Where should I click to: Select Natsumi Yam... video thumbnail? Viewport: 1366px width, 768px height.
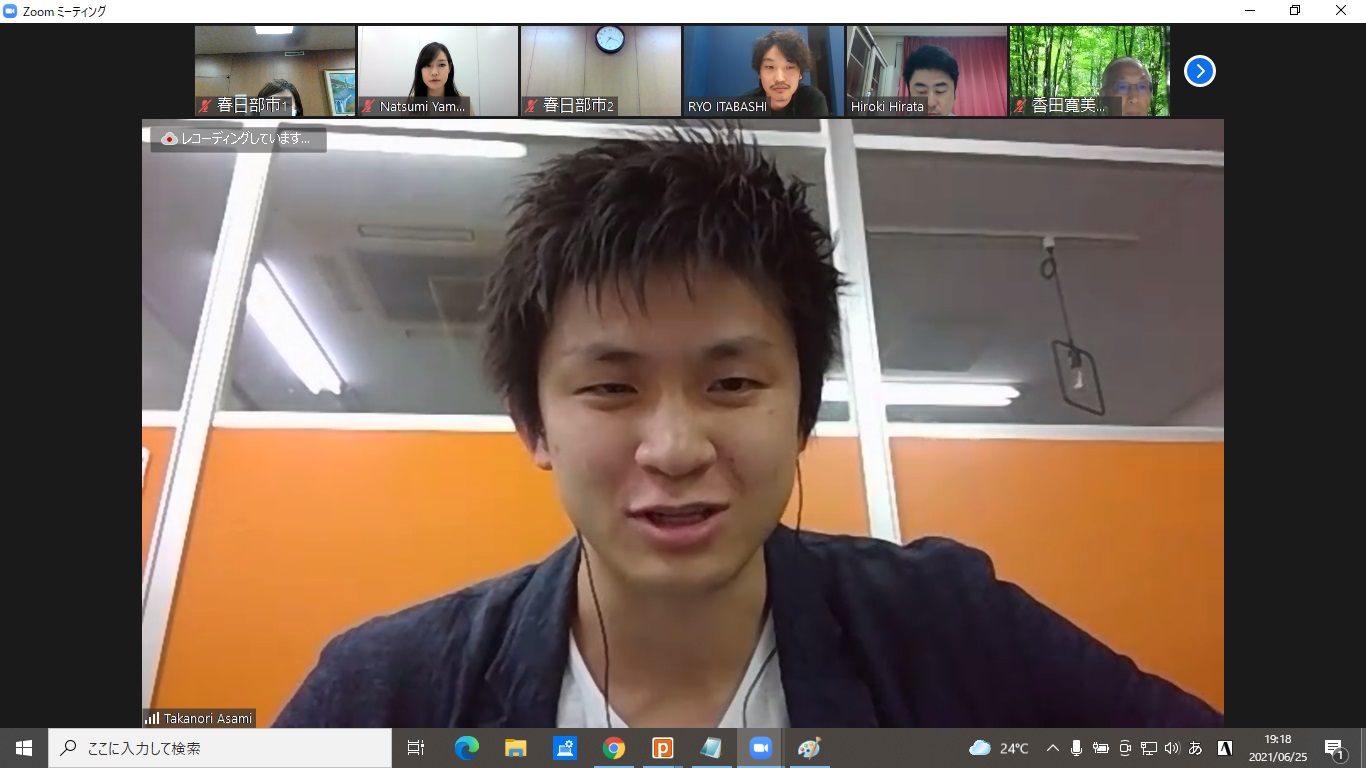438,71
